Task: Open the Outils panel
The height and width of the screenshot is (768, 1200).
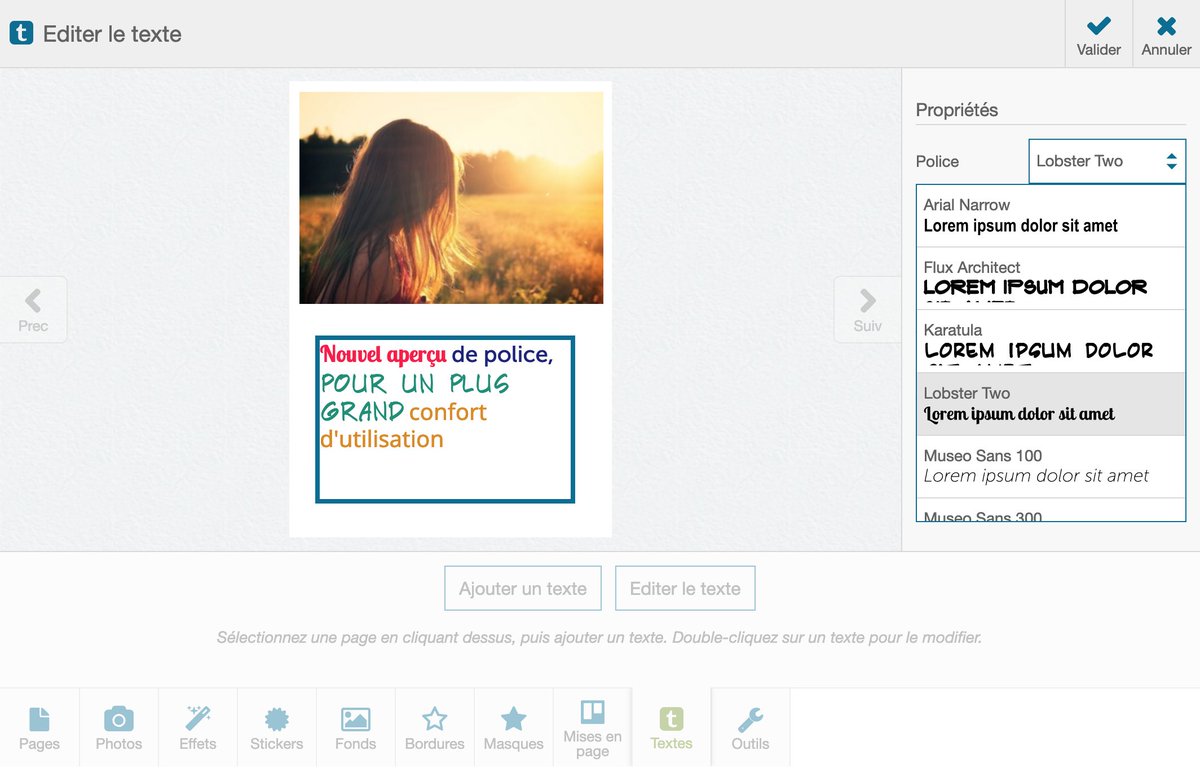Action: (x=750, y=727)
